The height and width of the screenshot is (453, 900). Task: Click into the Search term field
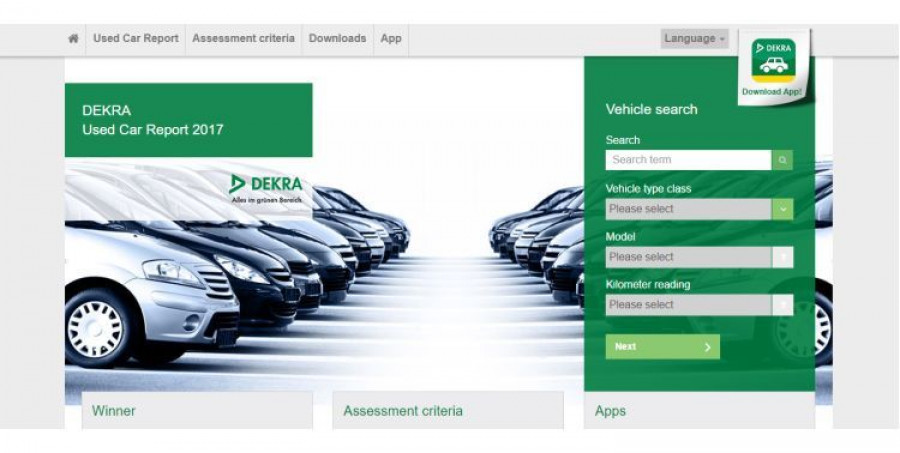point(688,160)
